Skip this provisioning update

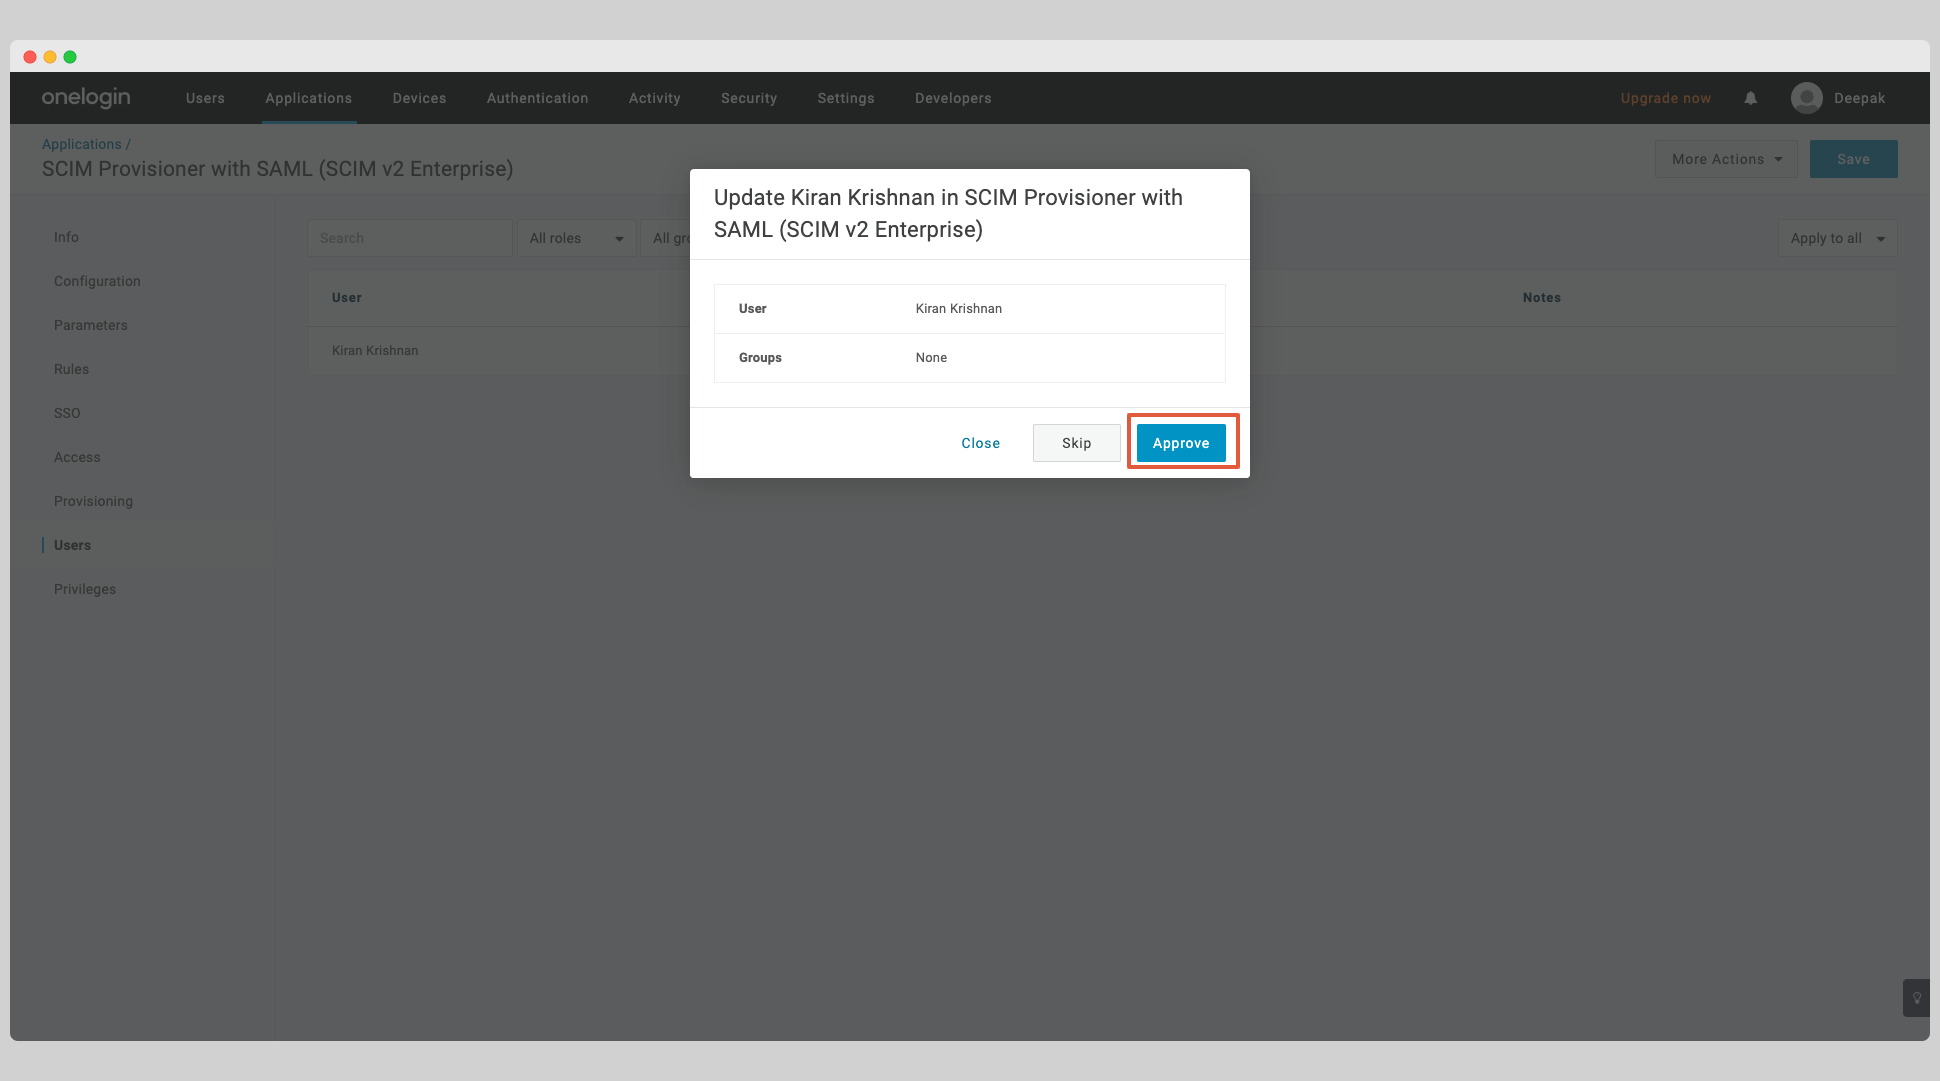coord(1076,442)
